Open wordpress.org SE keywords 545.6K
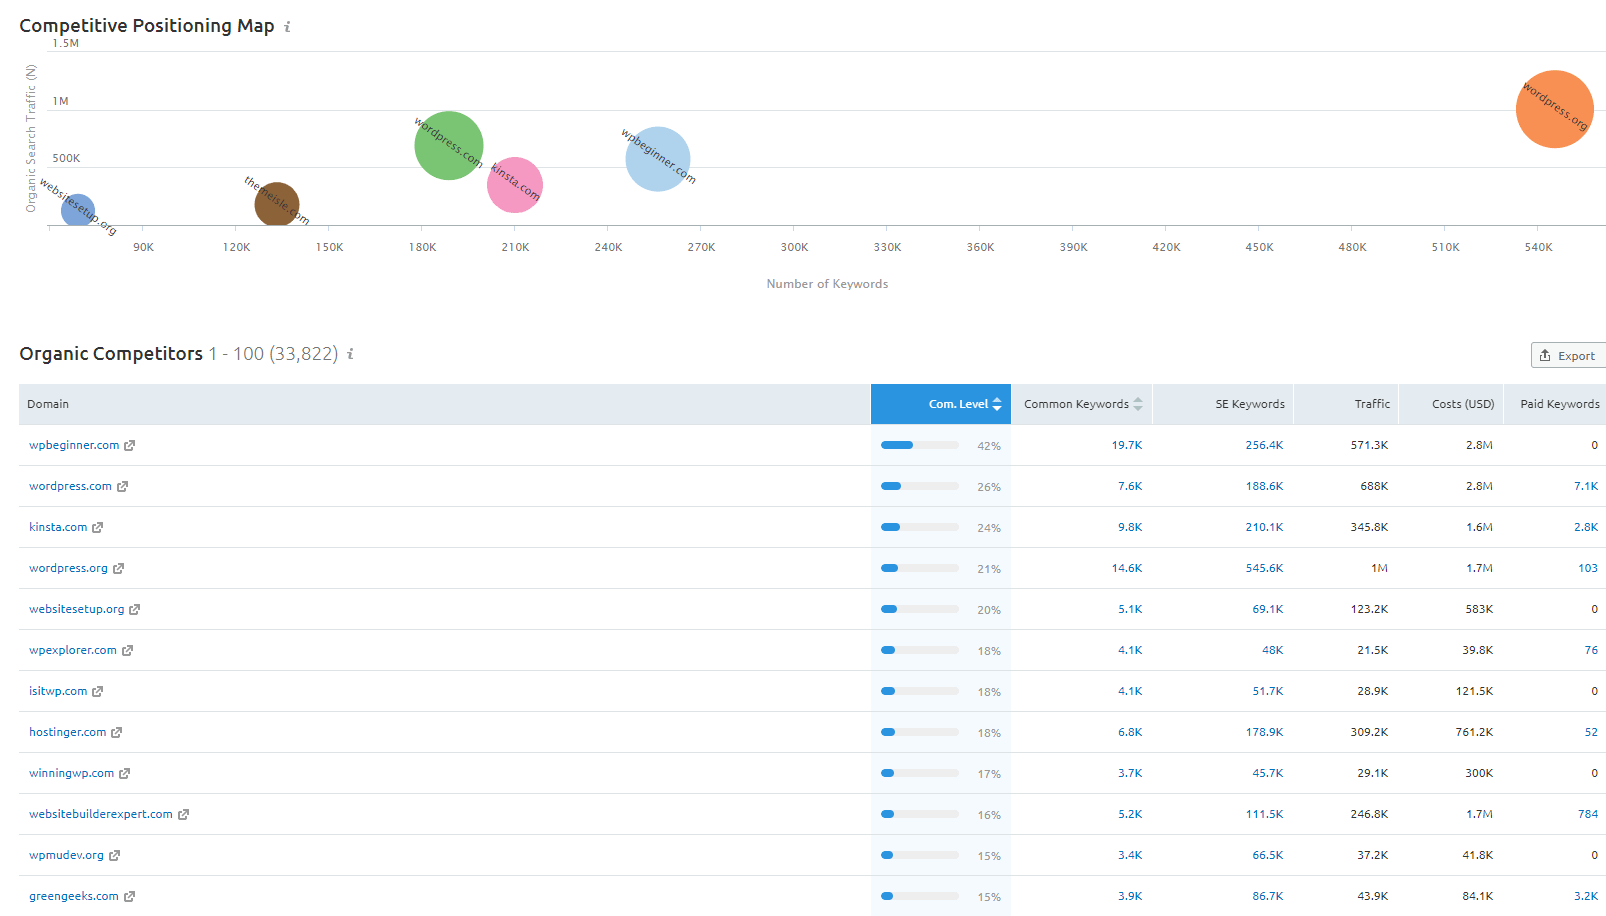Screen dimensions: 1606x916 coord(1264,568)
